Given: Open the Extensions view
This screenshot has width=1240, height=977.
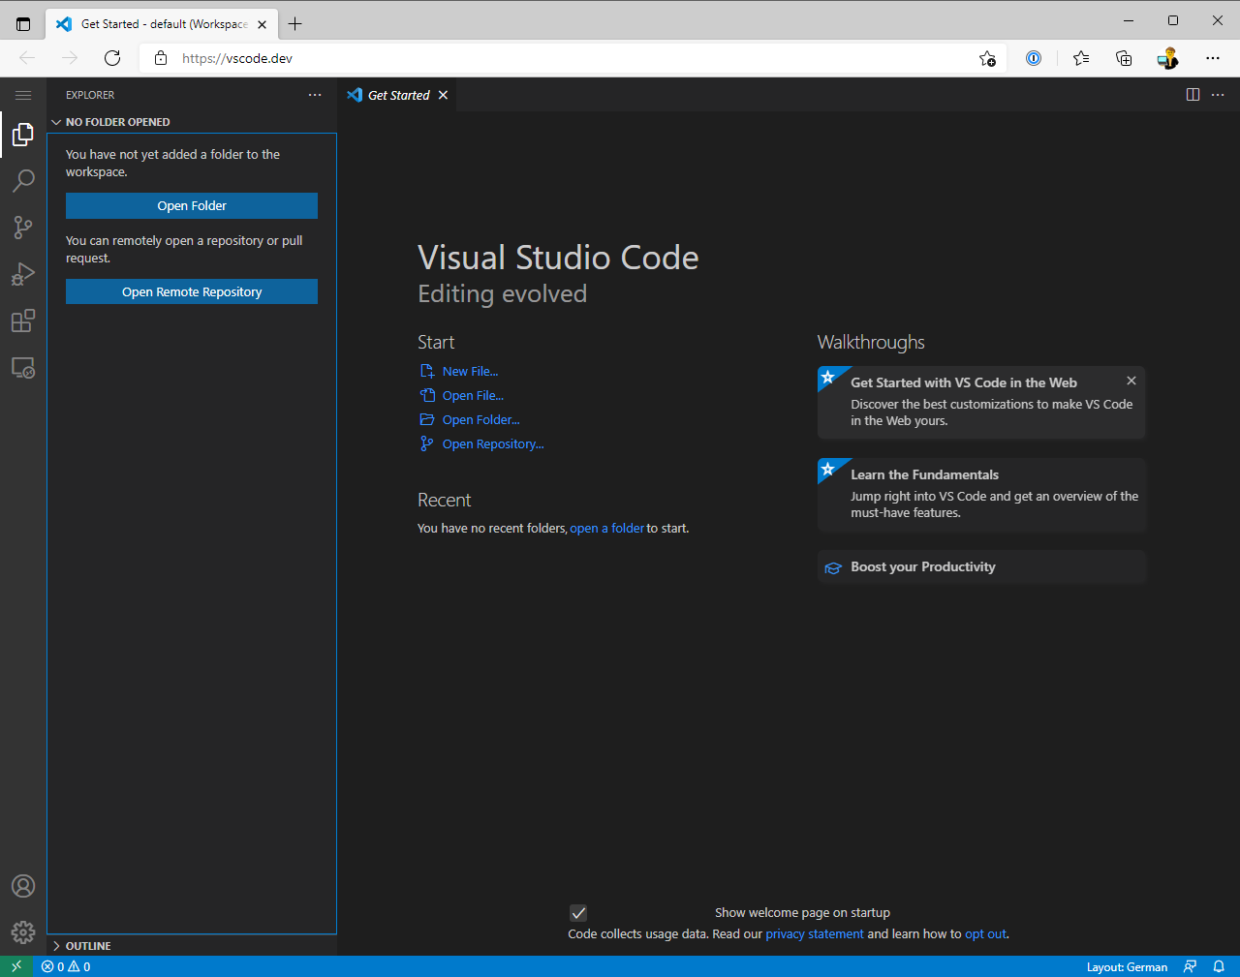Looking at the screenshot, I should [x=22, y=320].
